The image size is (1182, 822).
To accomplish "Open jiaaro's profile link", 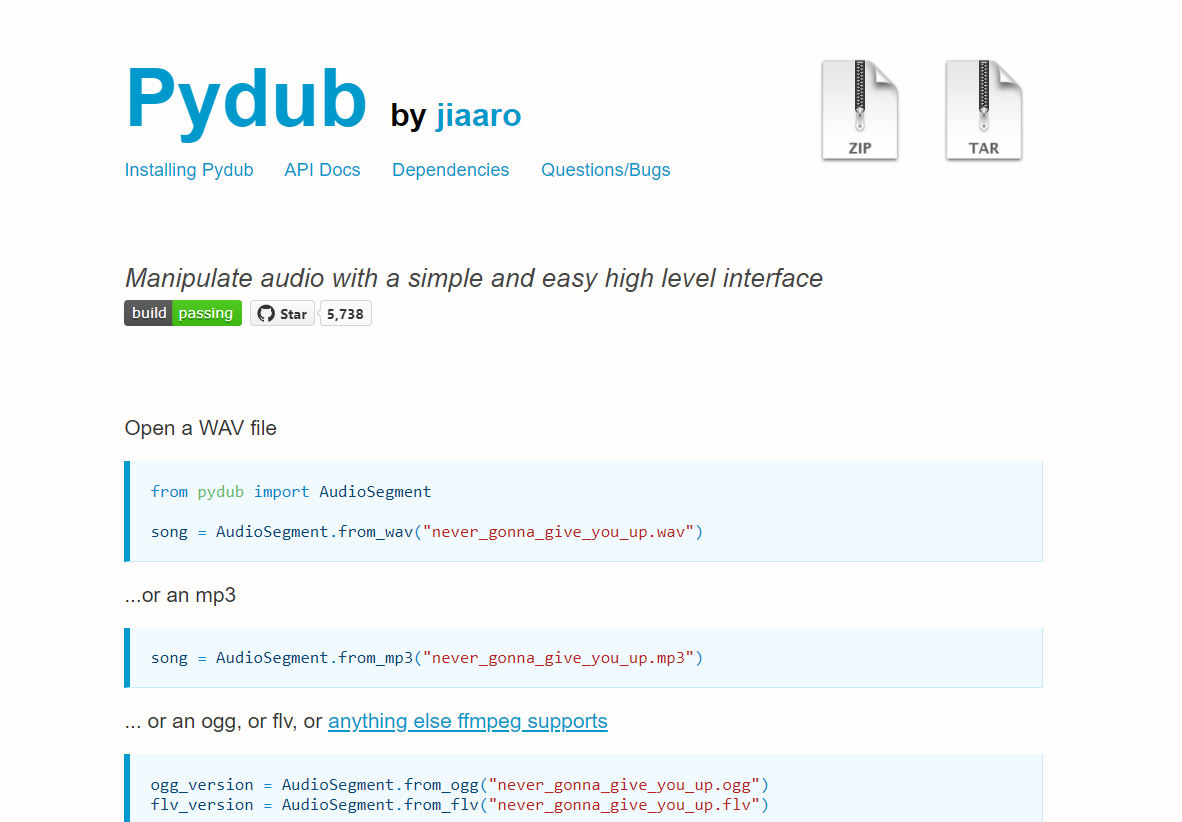I will click(x=478, y=115).
